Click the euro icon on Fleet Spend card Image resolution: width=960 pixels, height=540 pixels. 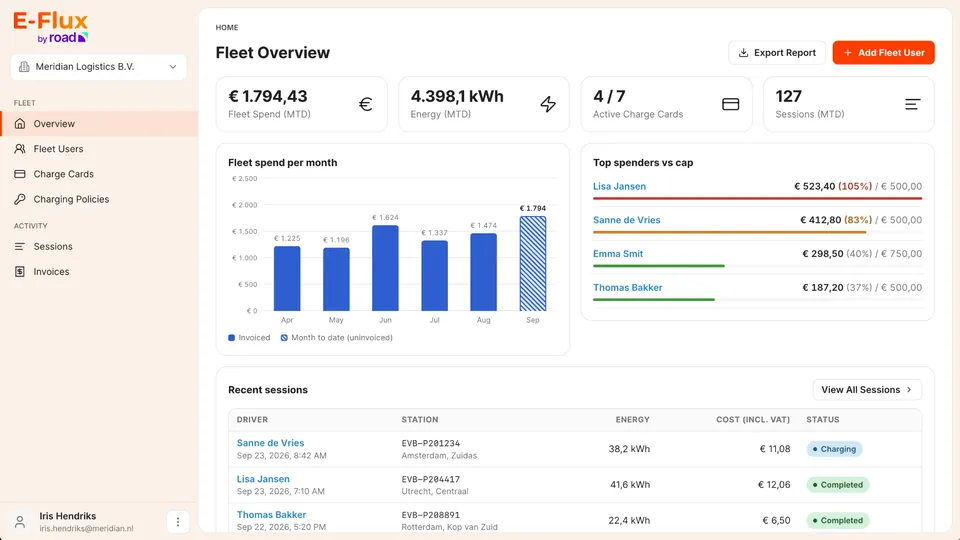366,104
